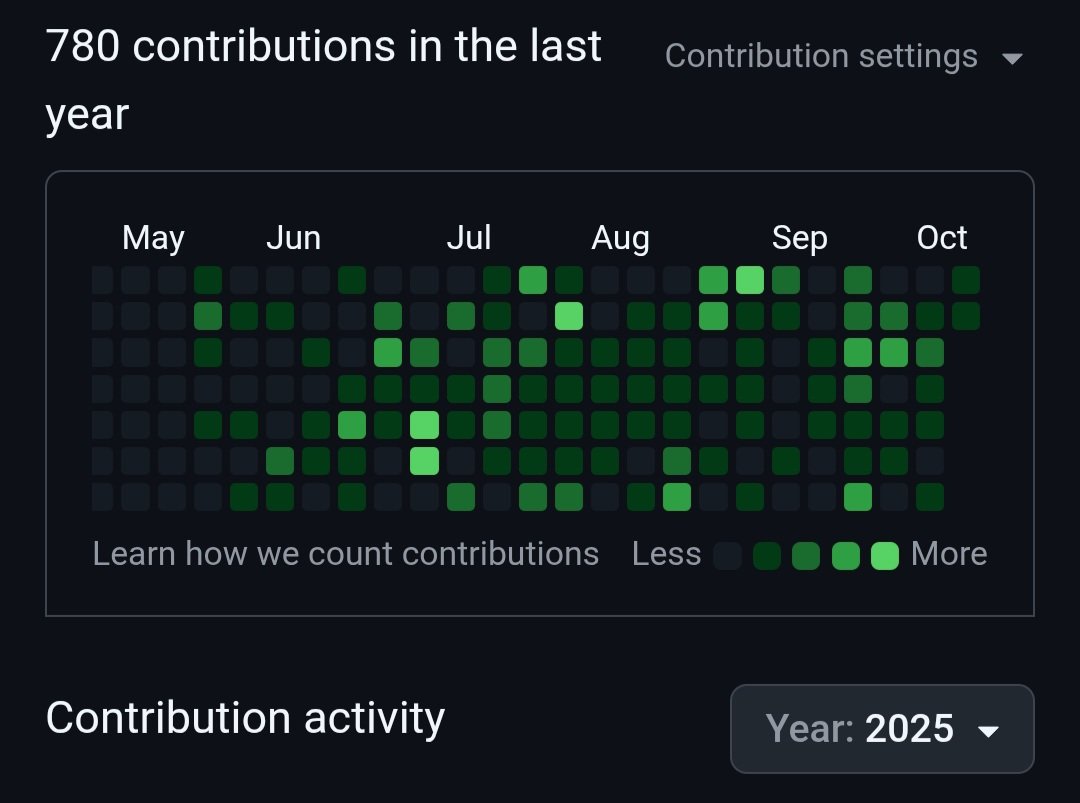Click the Contribution activity heading

pos(245,718)
